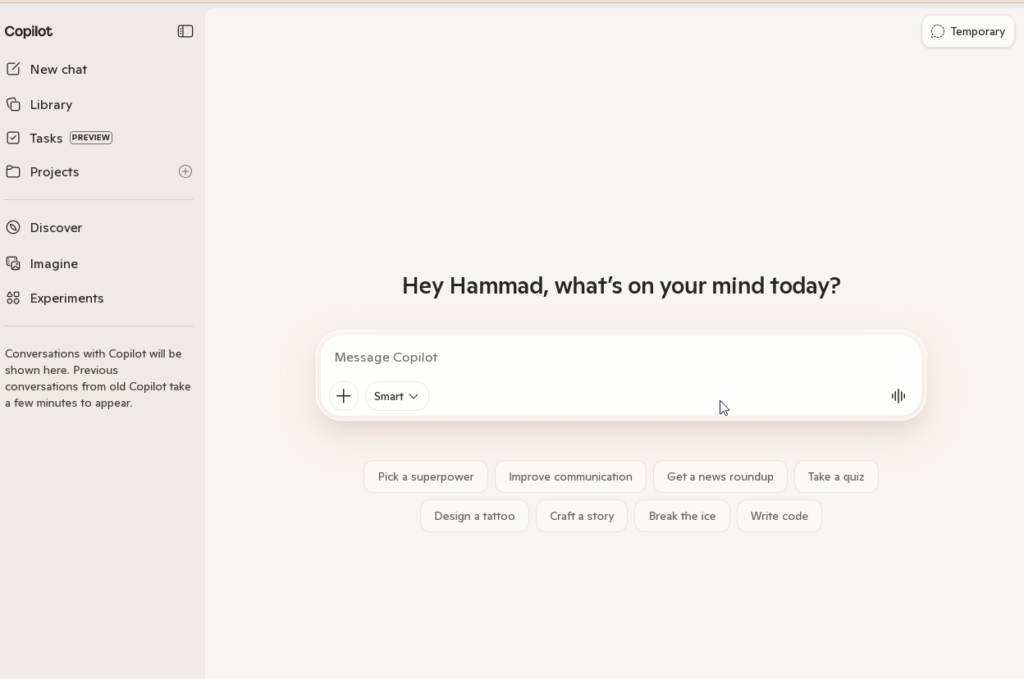Click the 'Conversations with Copilot will be shown here' note
Screen dimensions: 1024x679
[98, 378]
